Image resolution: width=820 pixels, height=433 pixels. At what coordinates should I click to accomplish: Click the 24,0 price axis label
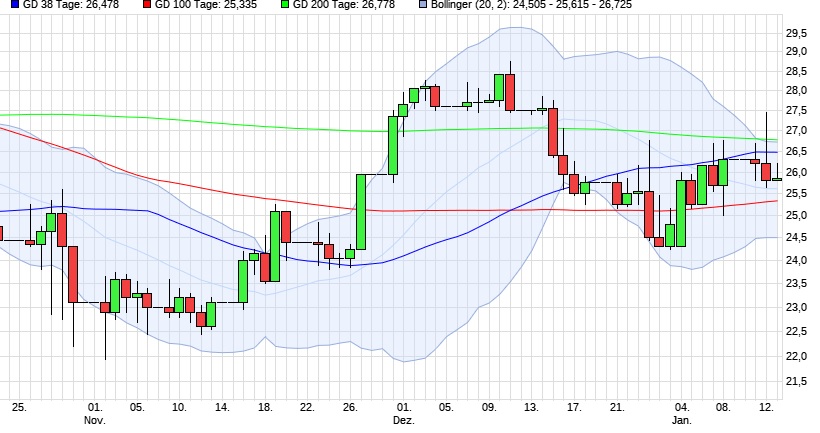(x=796, y=260)
